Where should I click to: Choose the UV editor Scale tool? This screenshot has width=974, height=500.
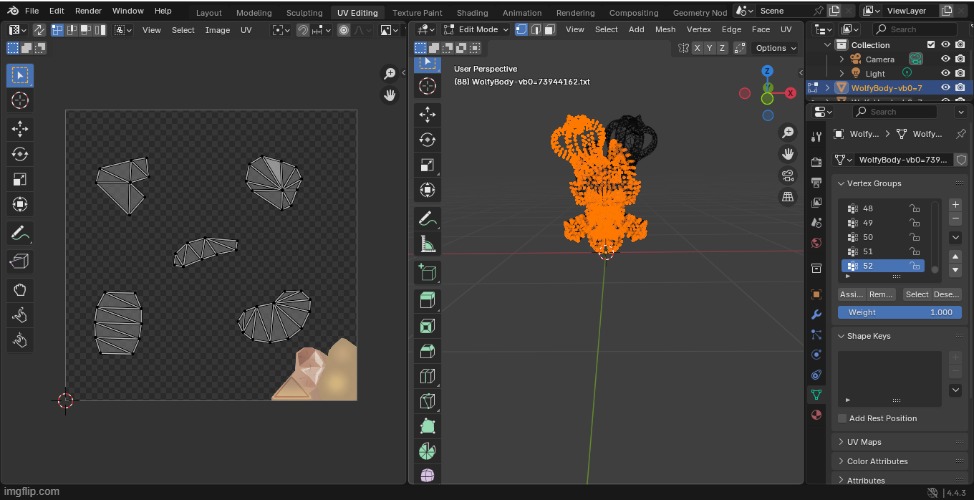(x=20, y=179)
